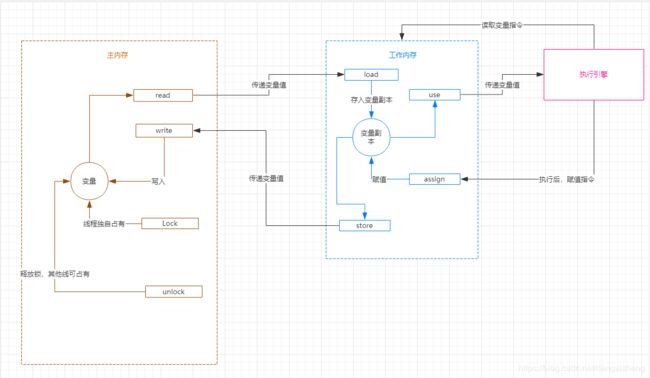Select the assign node box
650x378 pixels.
point(435,179)
